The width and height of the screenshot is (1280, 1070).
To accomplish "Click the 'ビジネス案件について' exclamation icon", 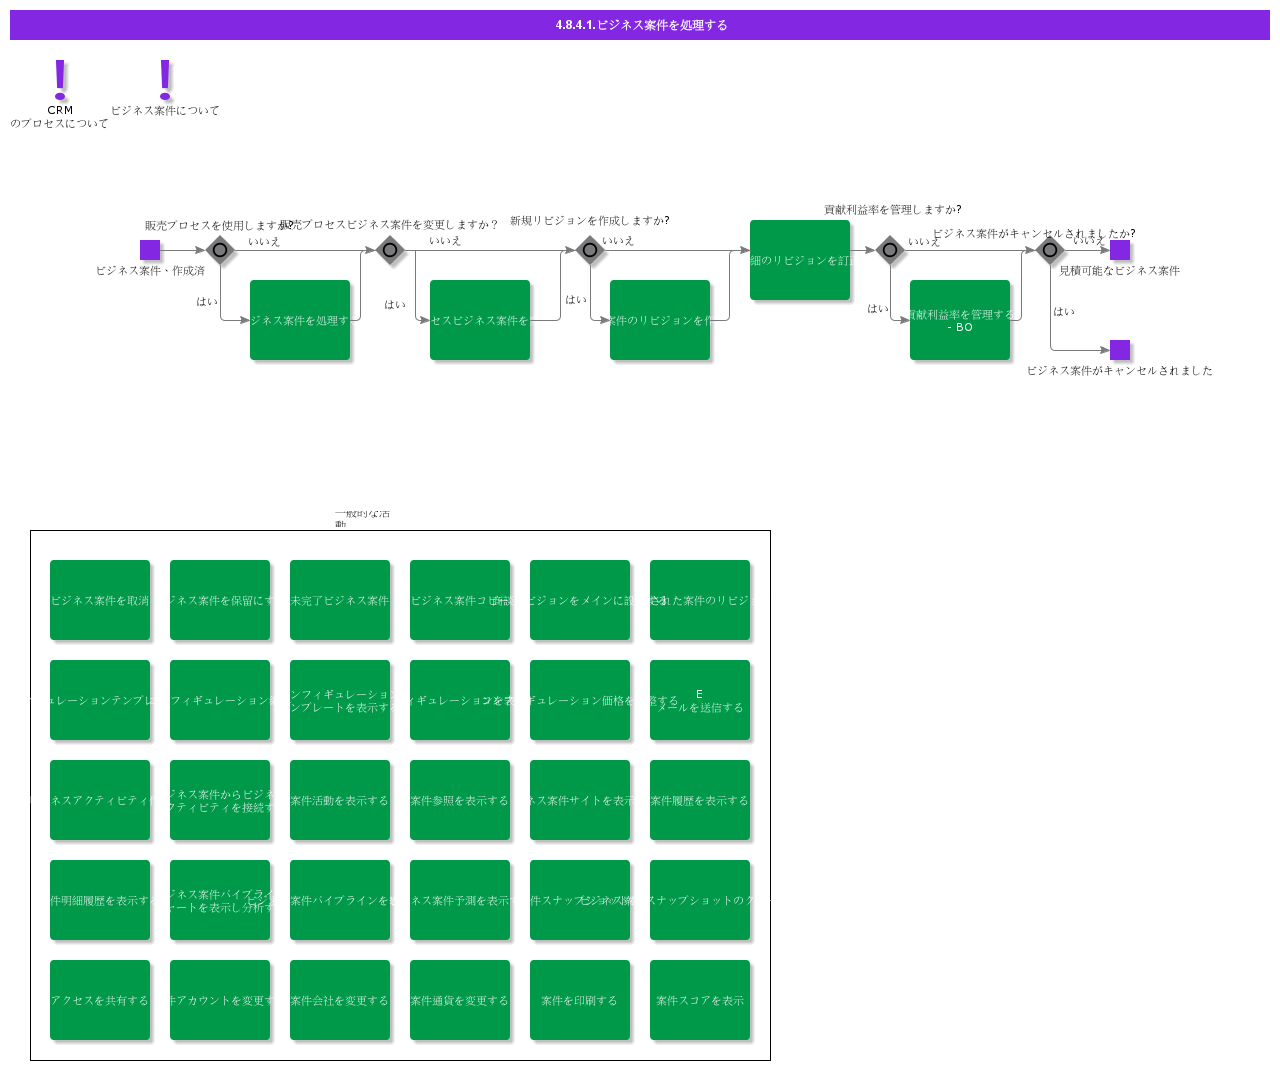I will point(165,79).
